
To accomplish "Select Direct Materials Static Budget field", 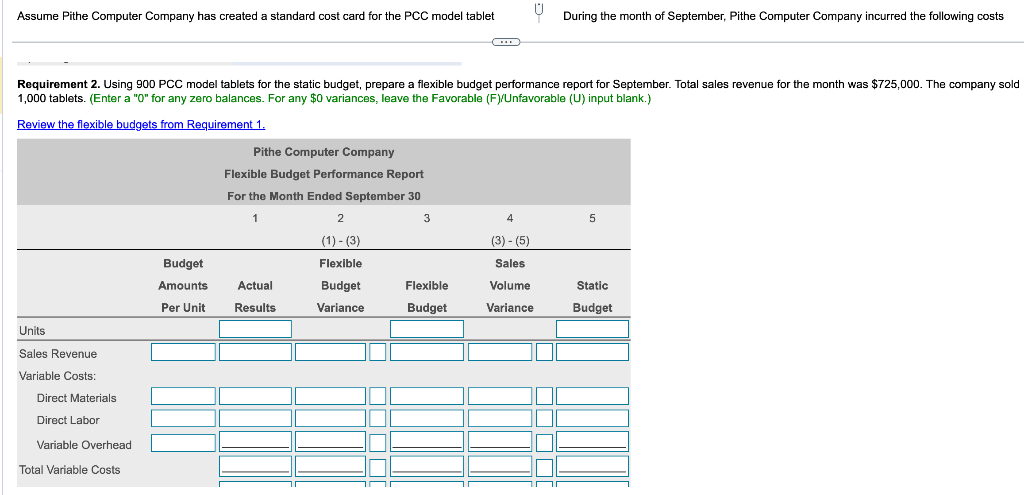I will pyautogui.click(x=592, y=396).
